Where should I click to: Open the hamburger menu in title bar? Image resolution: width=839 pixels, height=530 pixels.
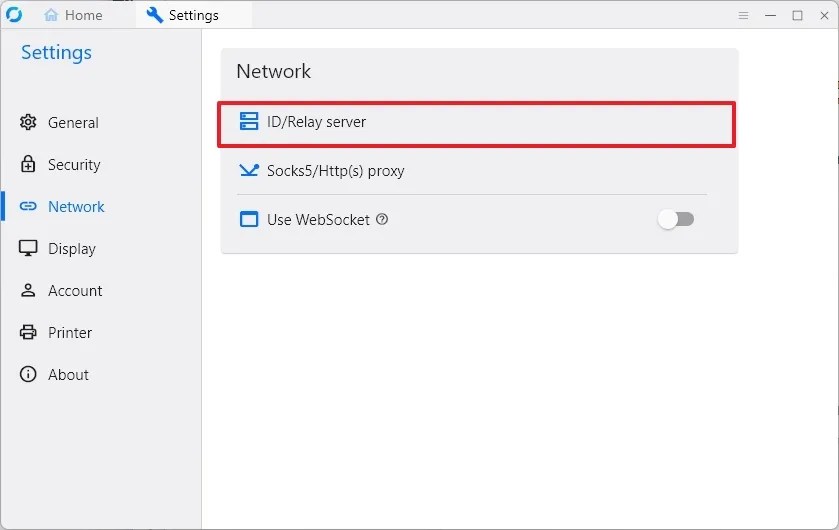coord(743,16)
